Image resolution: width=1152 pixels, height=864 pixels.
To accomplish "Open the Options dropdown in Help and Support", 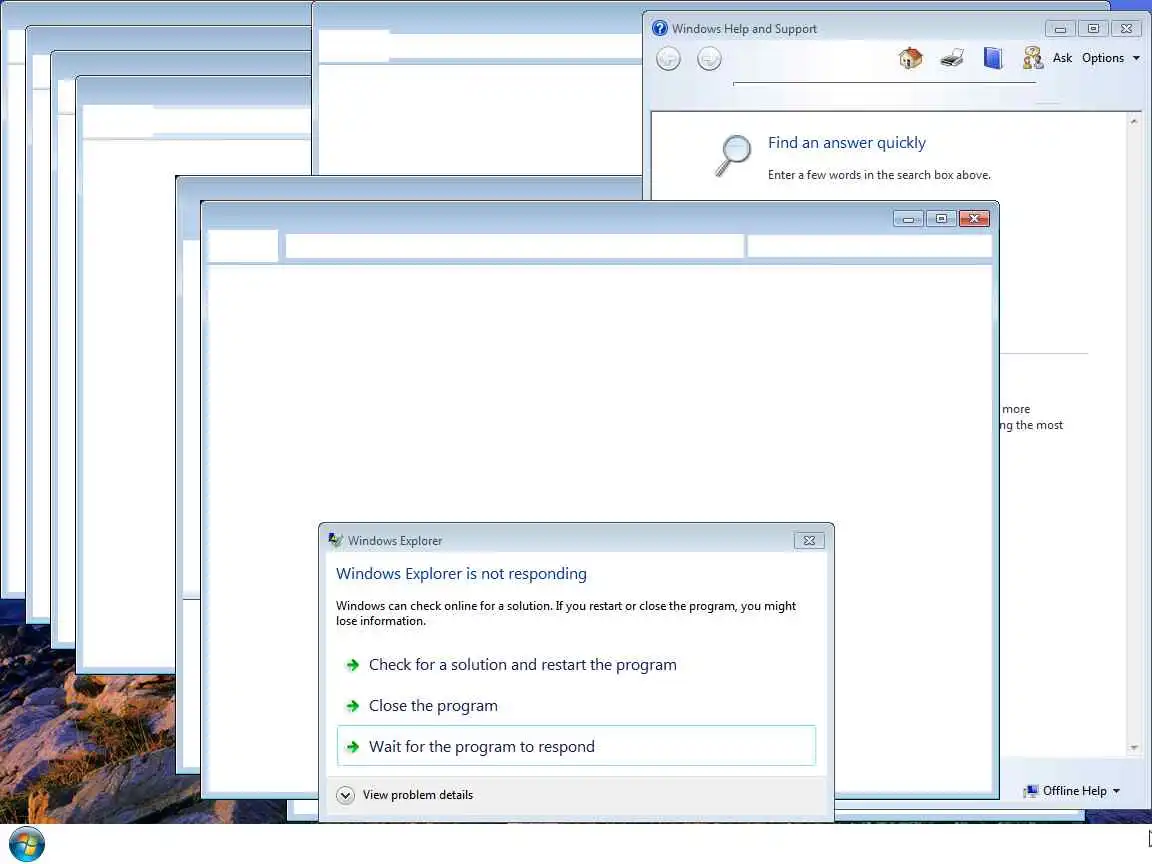I will (1110, 58).
